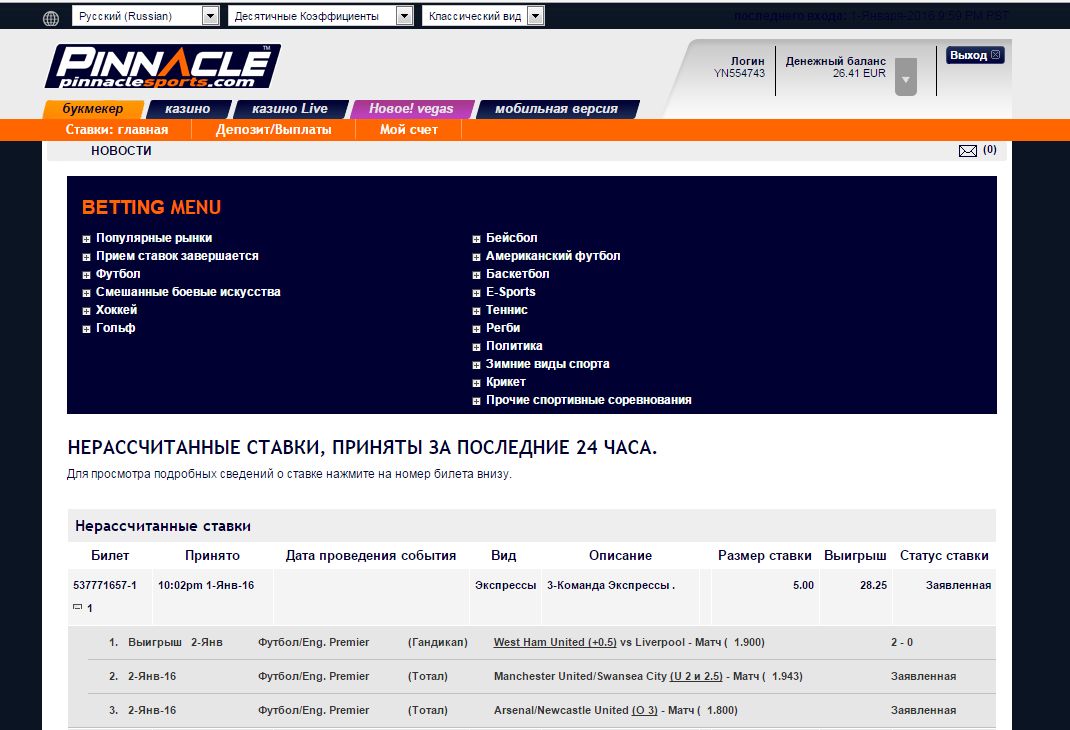Switch to the казино tab
The image size is (1070, 730).
tap(188, 109)
